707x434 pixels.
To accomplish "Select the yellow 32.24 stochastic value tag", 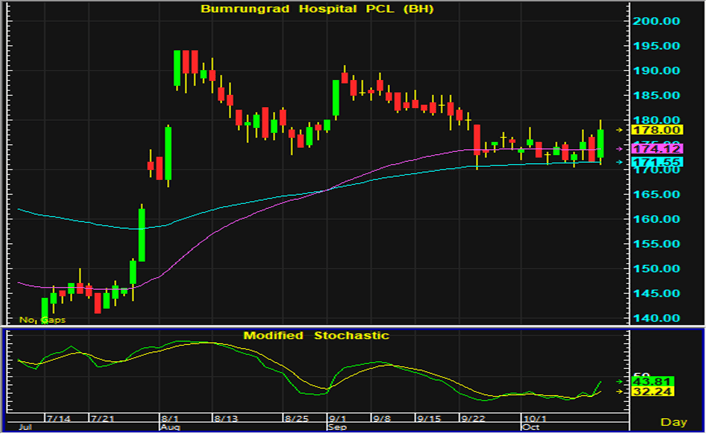I will tap(654, 393).
